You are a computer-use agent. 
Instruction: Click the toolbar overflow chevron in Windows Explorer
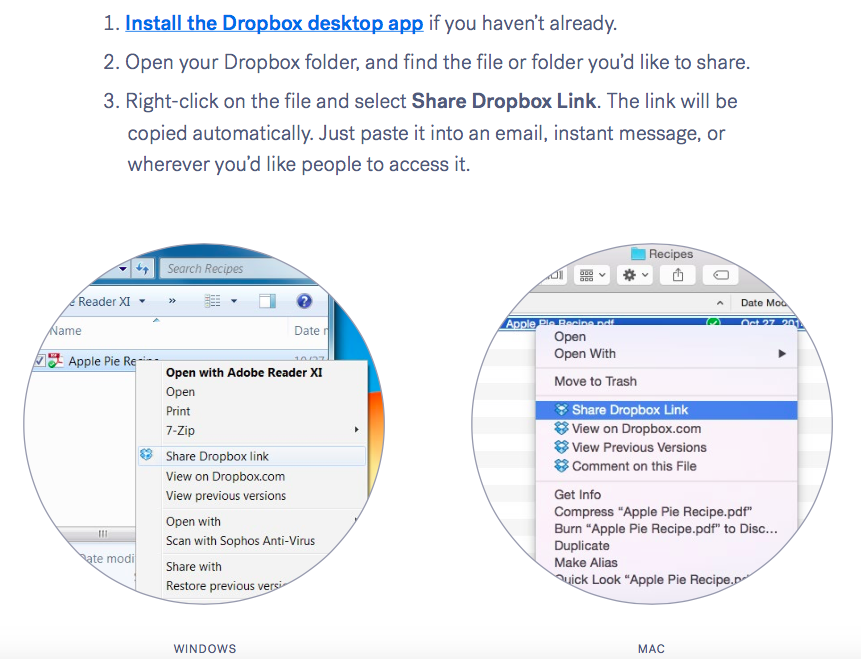(x=172, y=301)
